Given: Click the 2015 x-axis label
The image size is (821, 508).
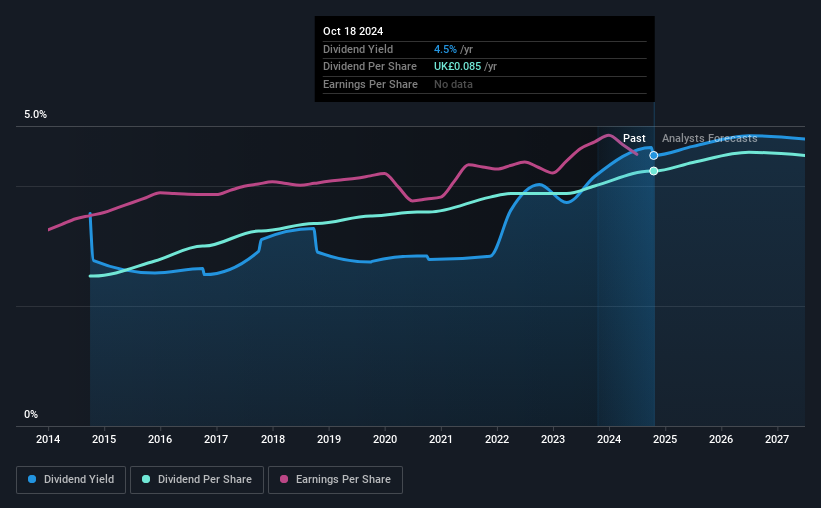Looking at the screenshot, I should [x=104, y=439].
